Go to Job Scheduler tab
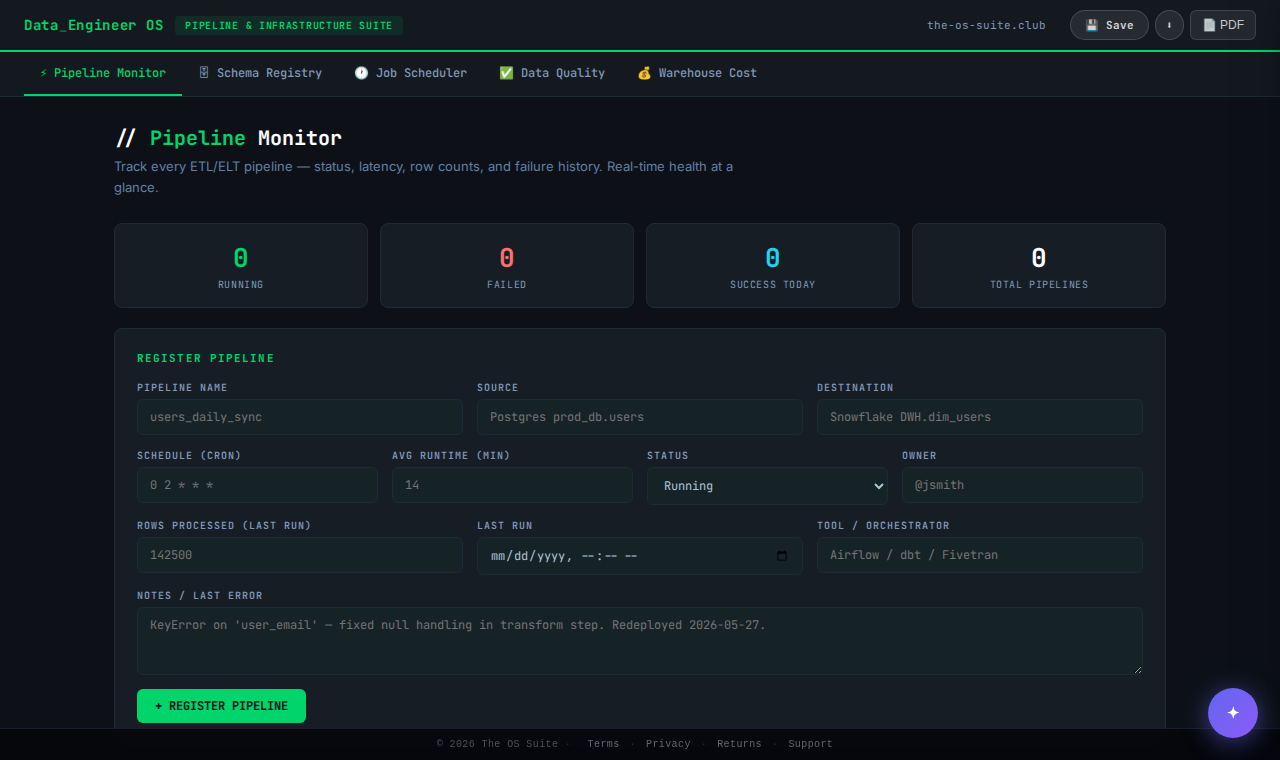Viewport: 1280px width, 760px height. (x=410, y=73)
